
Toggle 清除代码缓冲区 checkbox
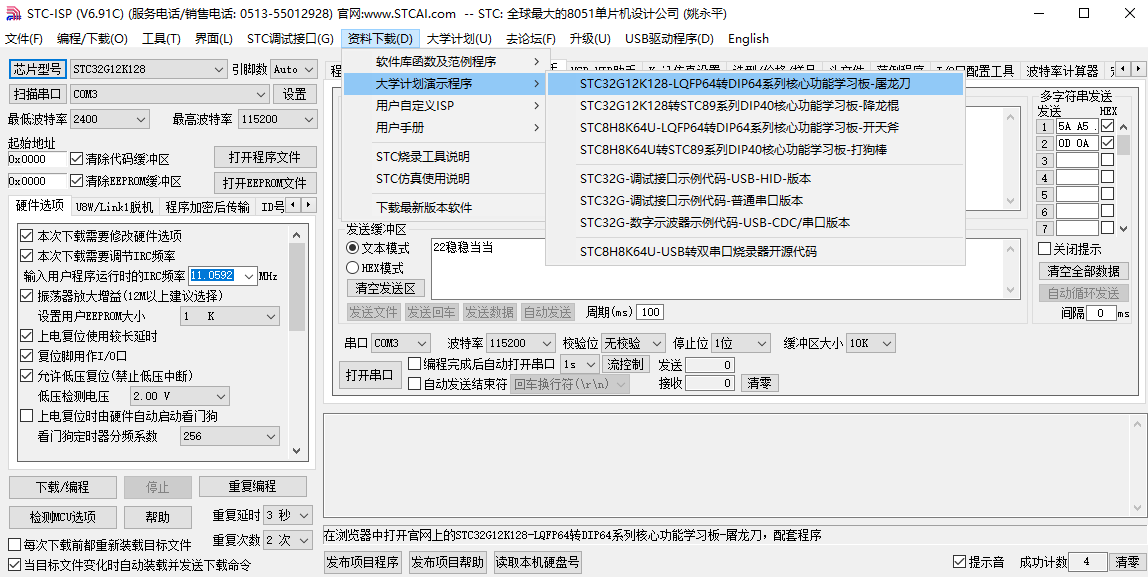point(76,159)
